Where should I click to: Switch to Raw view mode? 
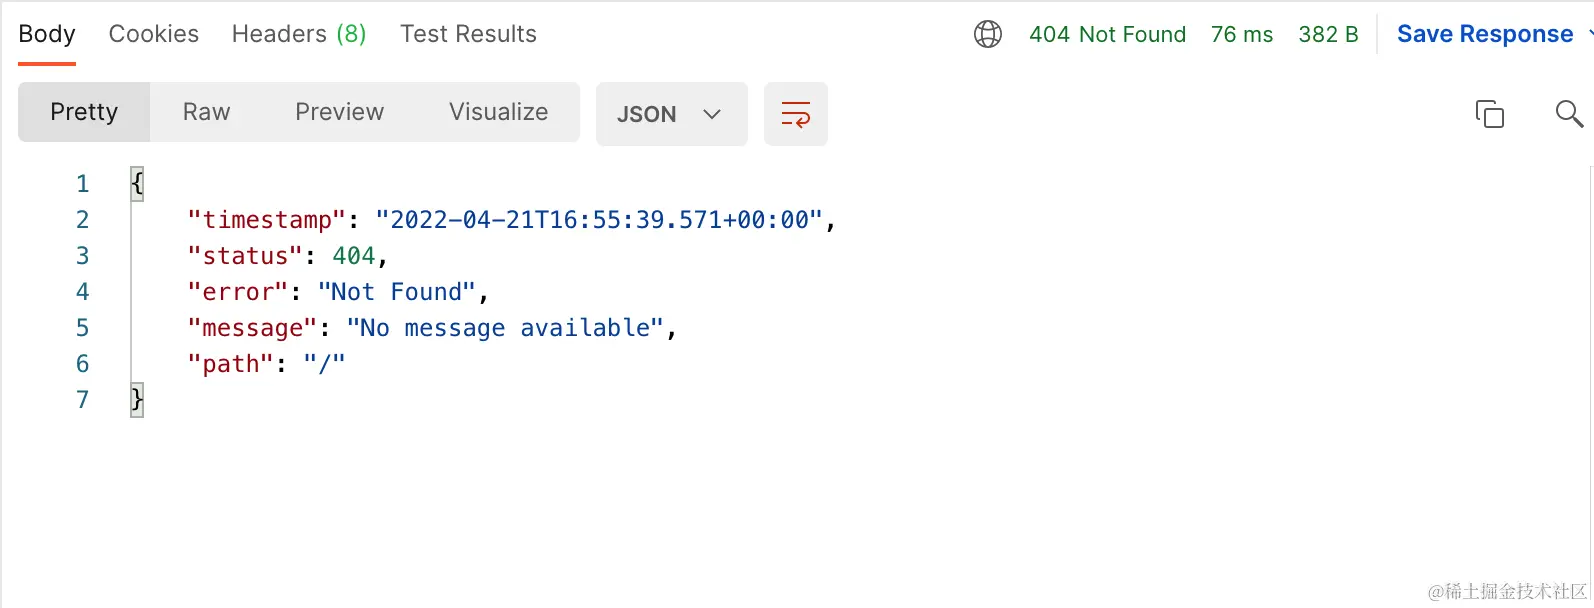pyautogui.click(x=207, y=112)
